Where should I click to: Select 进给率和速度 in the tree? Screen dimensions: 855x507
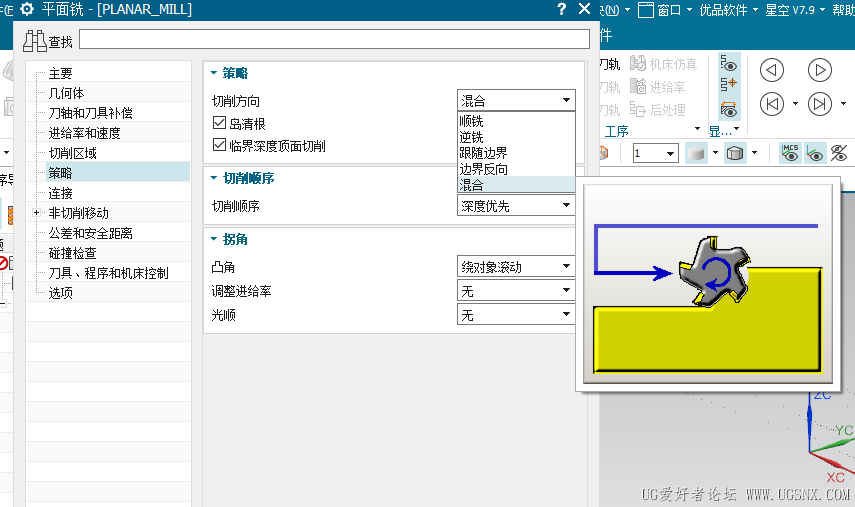[85, 133]
